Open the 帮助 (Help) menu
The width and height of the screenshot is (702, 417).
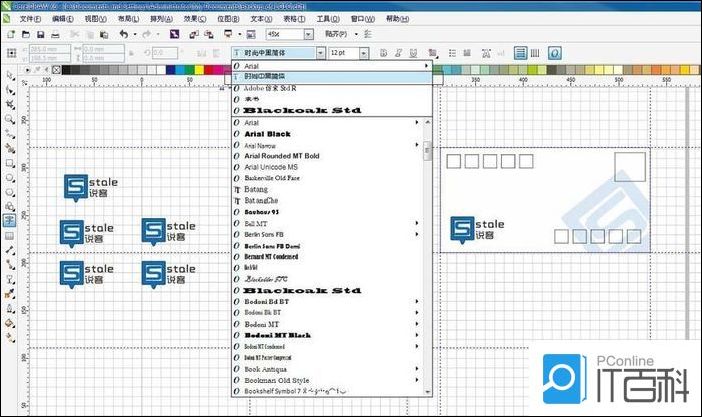(398, 19)
